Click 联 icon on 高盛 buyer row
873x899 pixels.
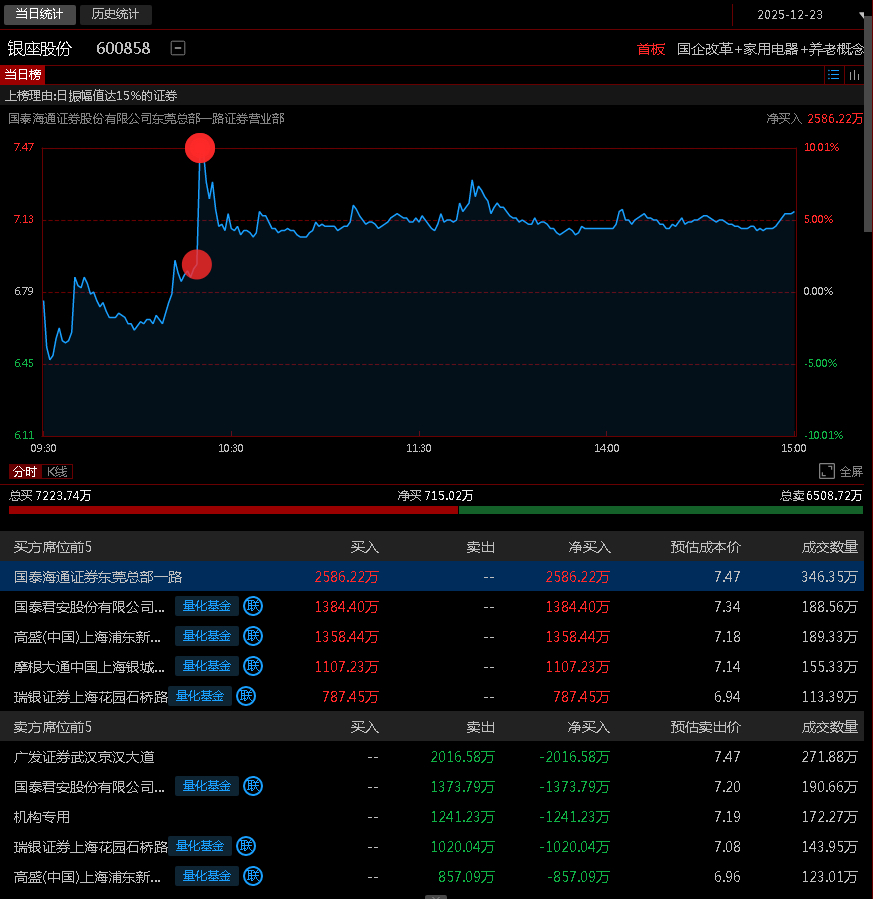(x=253, y=636)
